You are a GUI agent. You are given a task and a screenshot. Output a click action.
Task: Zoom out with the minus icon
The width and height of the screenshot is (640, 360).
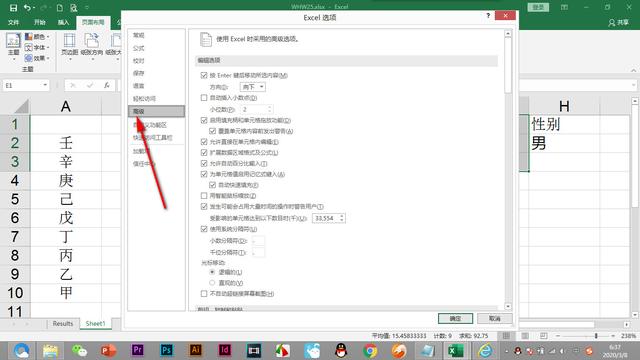point(558,336)
